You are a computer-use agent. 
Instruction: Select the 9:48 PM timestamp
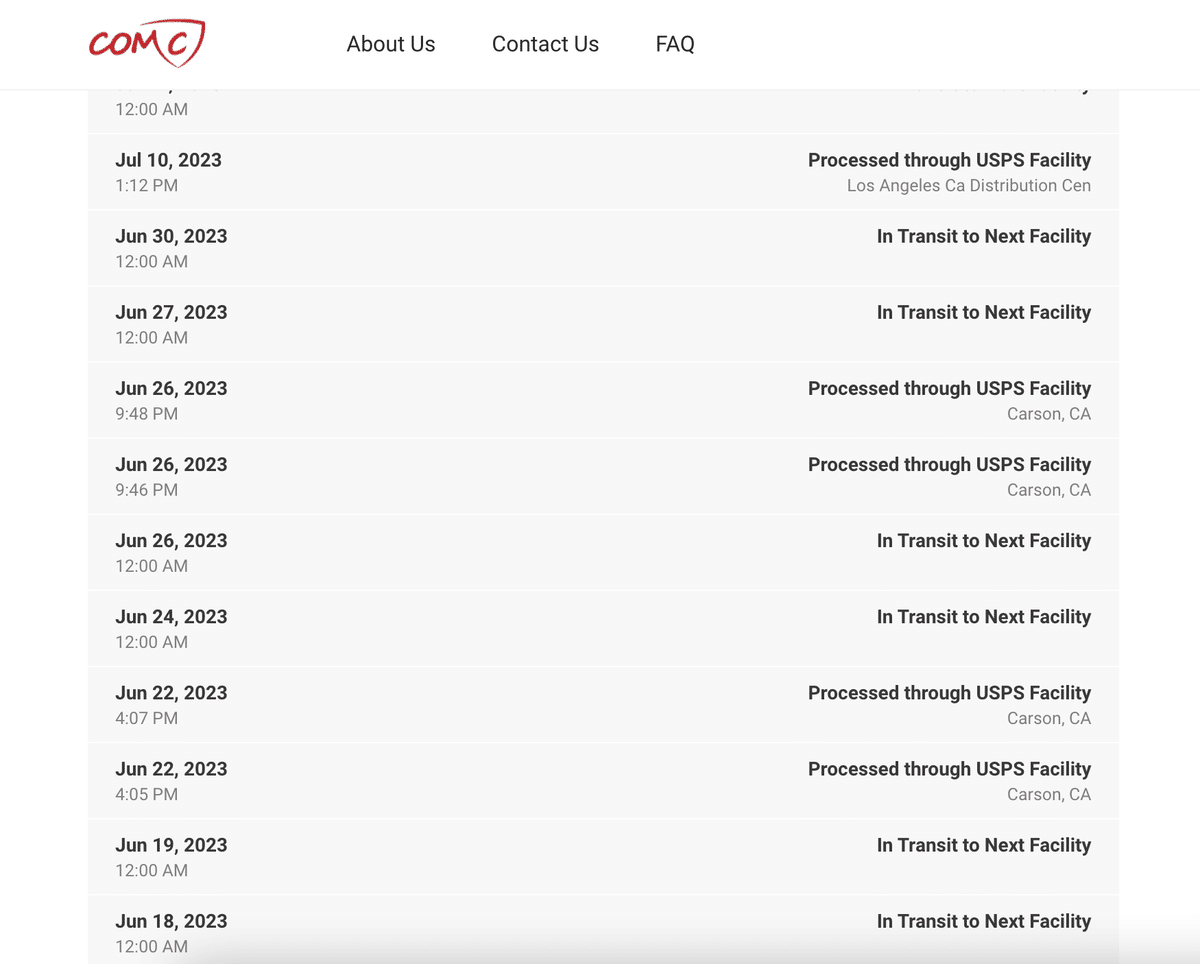click(146, 414)
